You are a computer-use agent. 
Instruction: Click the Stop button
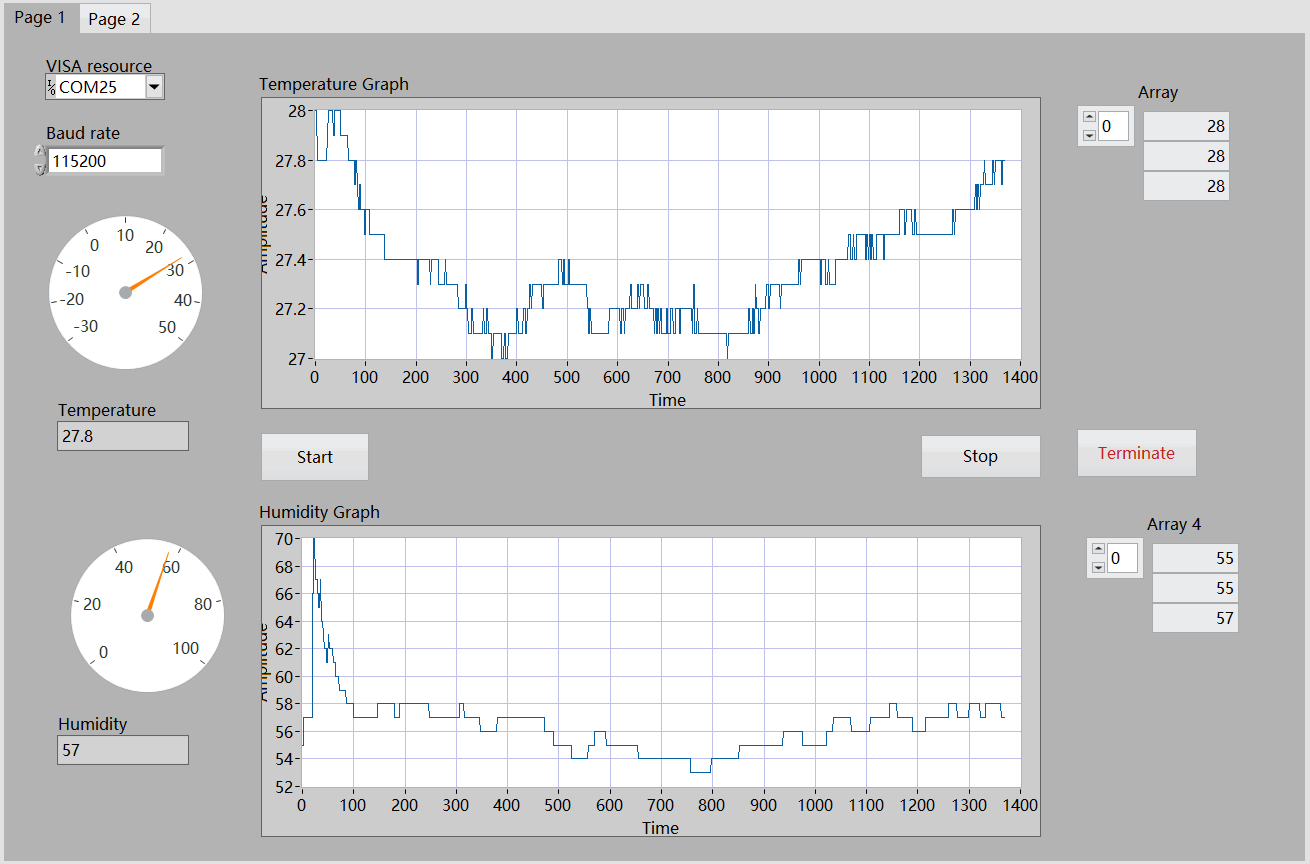click(980, 456)
